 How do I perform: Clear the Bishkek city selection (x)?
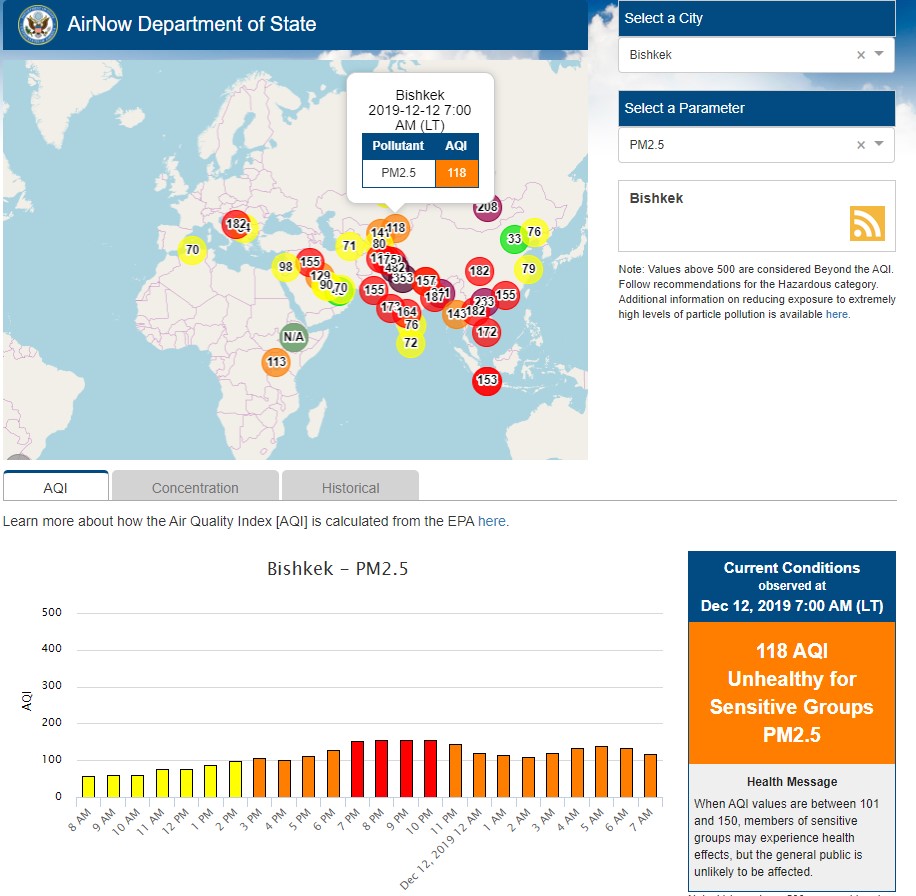[x=860, y=55]
